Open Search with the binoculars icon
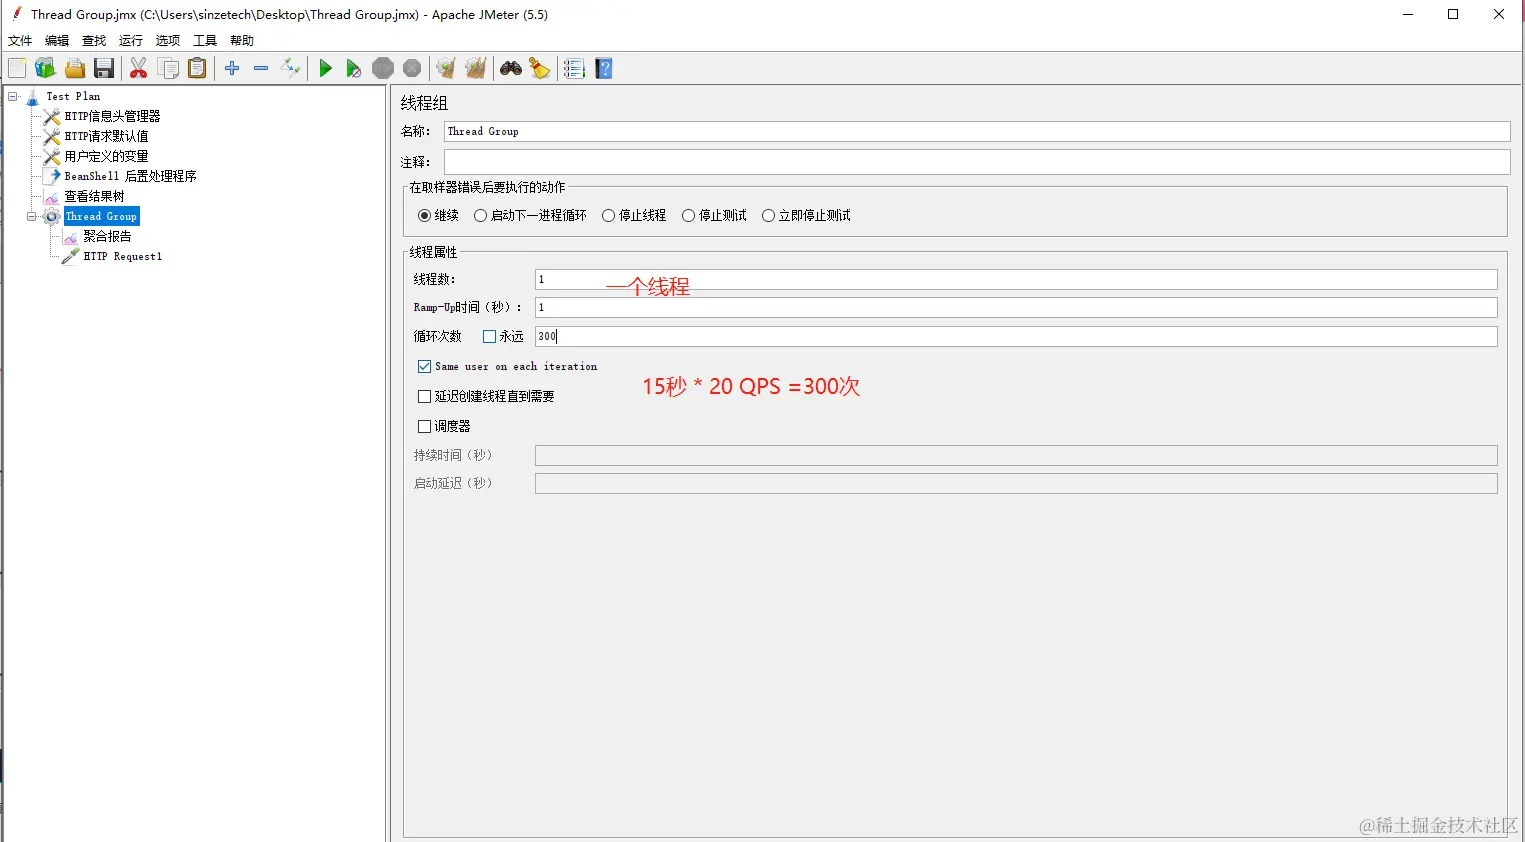1525x842 pixels. click(511, 68)
